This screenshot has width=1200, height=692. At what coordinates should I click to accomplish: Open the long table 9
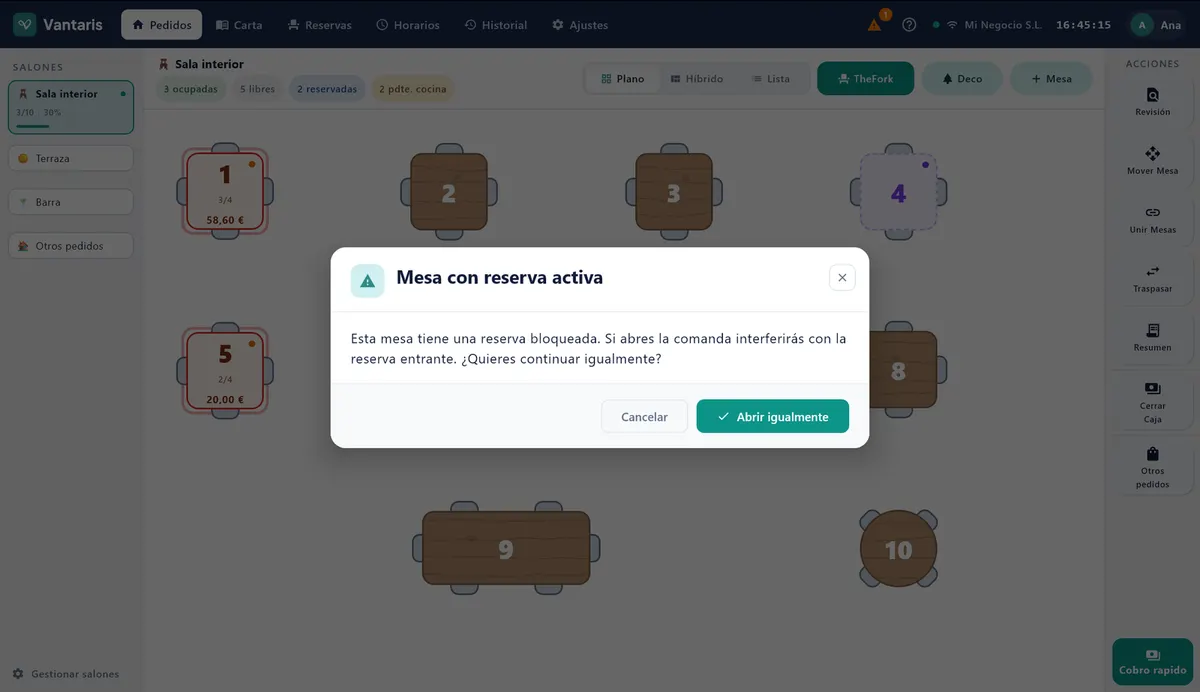(x=506, y=548)
